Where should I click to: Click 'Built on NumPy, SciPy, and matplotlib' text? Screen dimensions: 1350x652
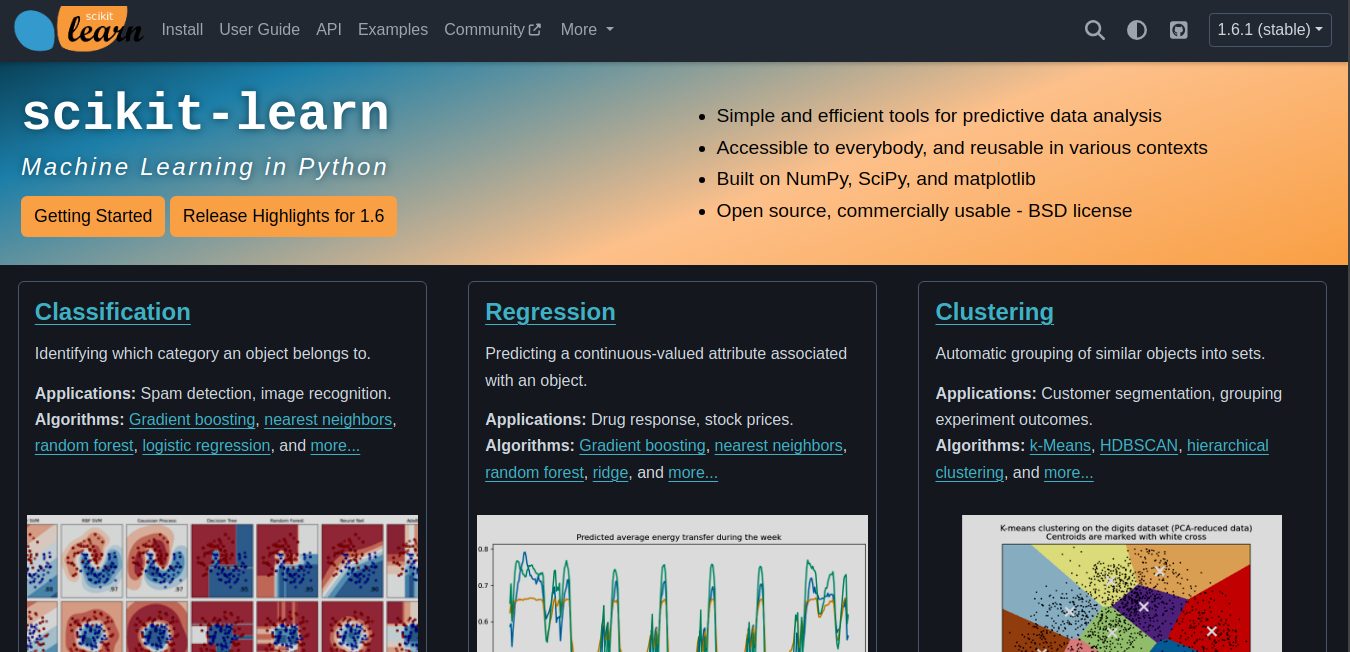(x=876, y=179)
